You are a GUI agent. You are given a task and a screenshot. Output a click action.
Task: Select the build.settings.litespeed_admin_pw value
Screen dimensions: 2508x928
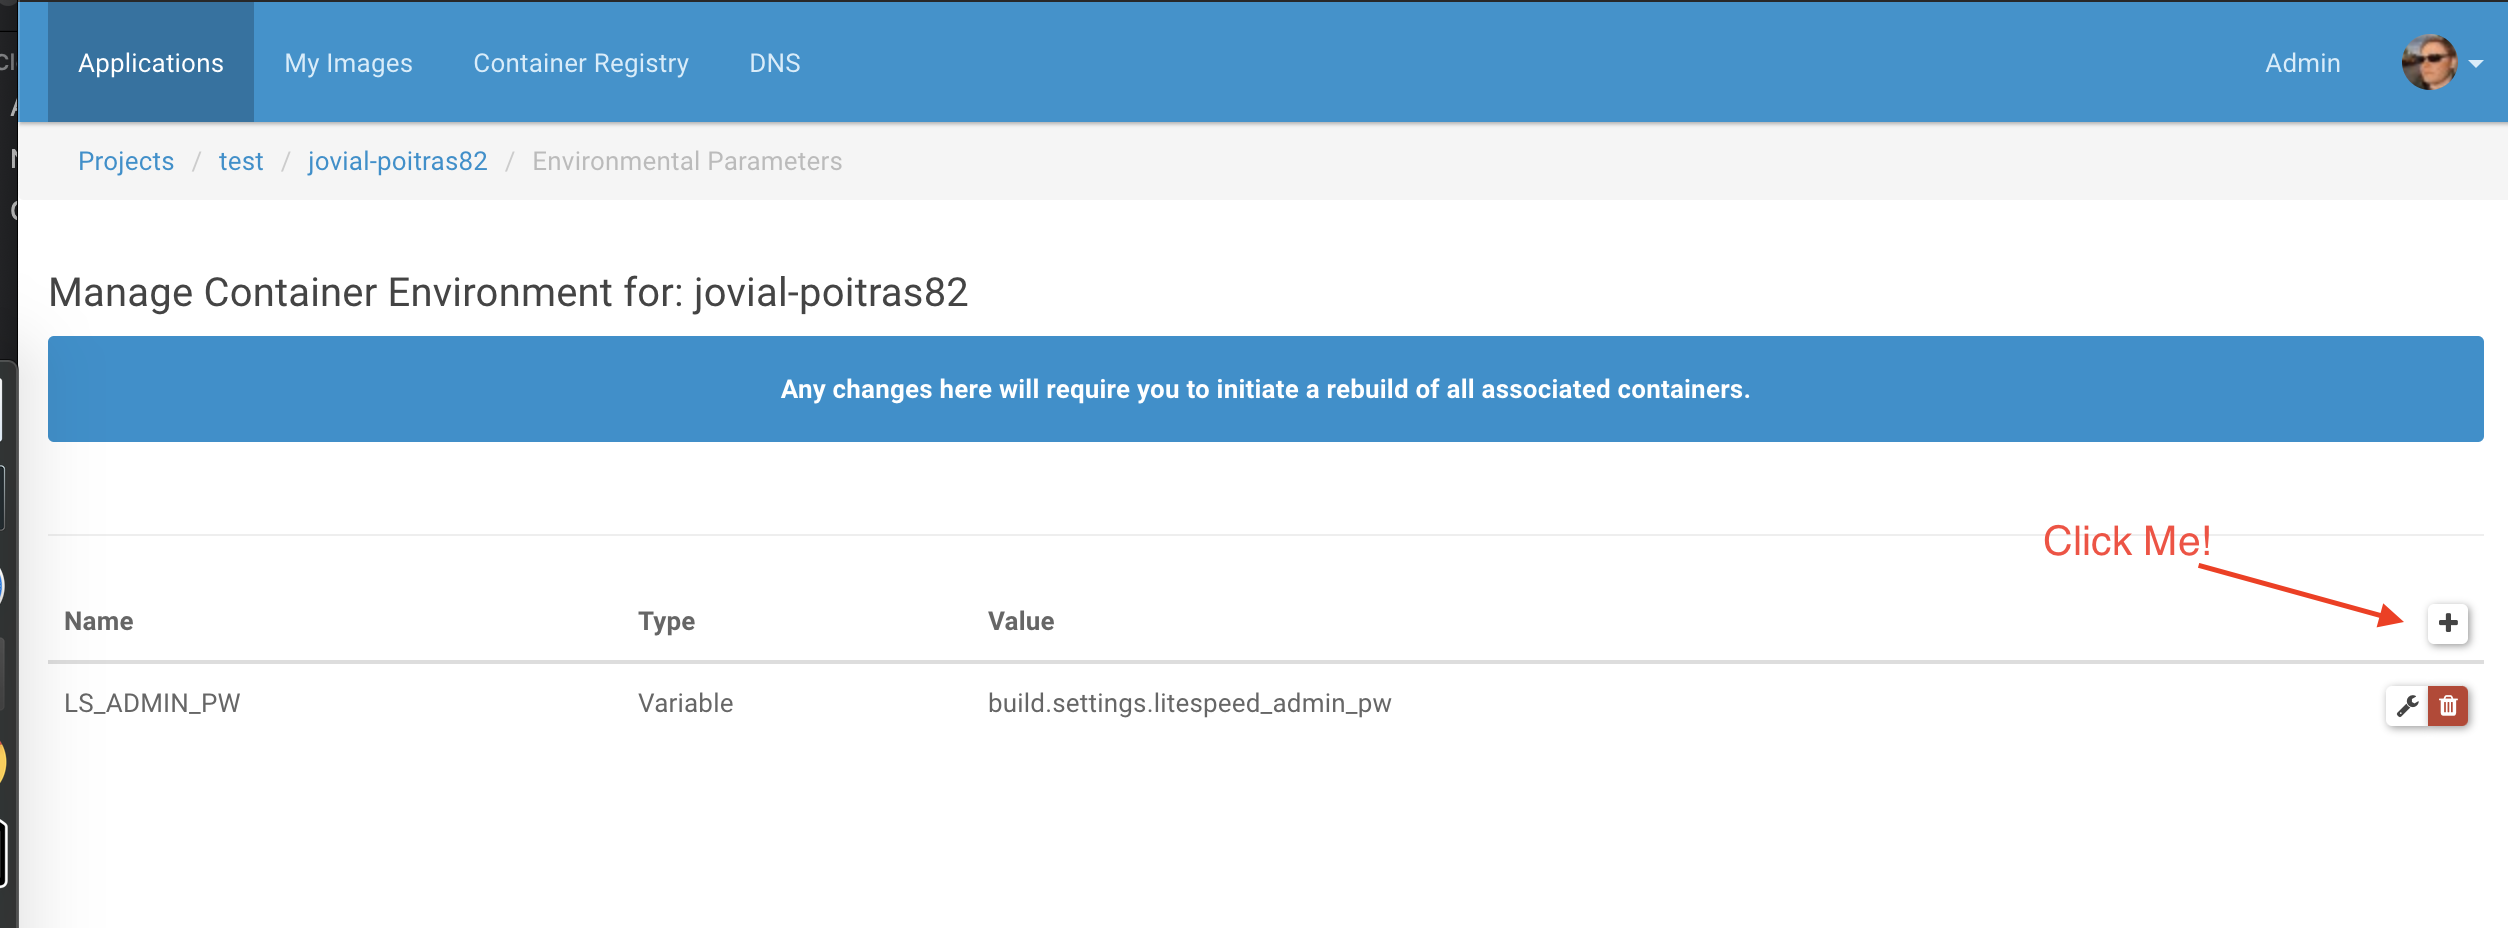(x=1190, y=703)
